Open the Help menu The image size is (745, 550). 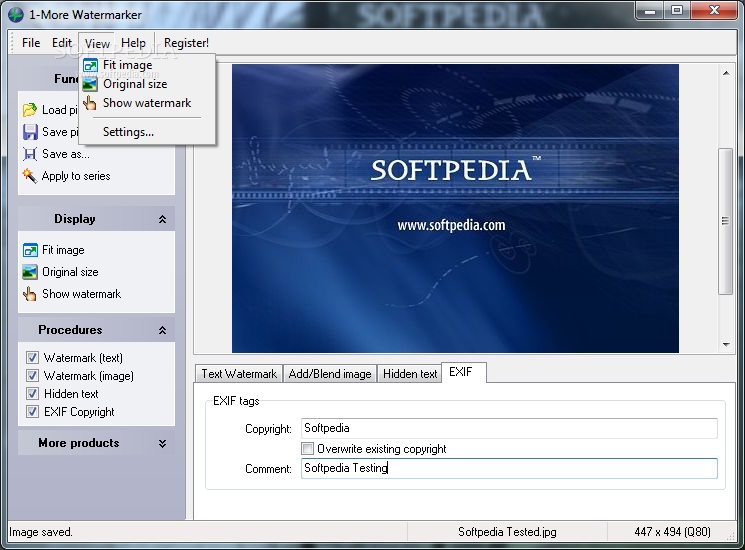(134, 43)
